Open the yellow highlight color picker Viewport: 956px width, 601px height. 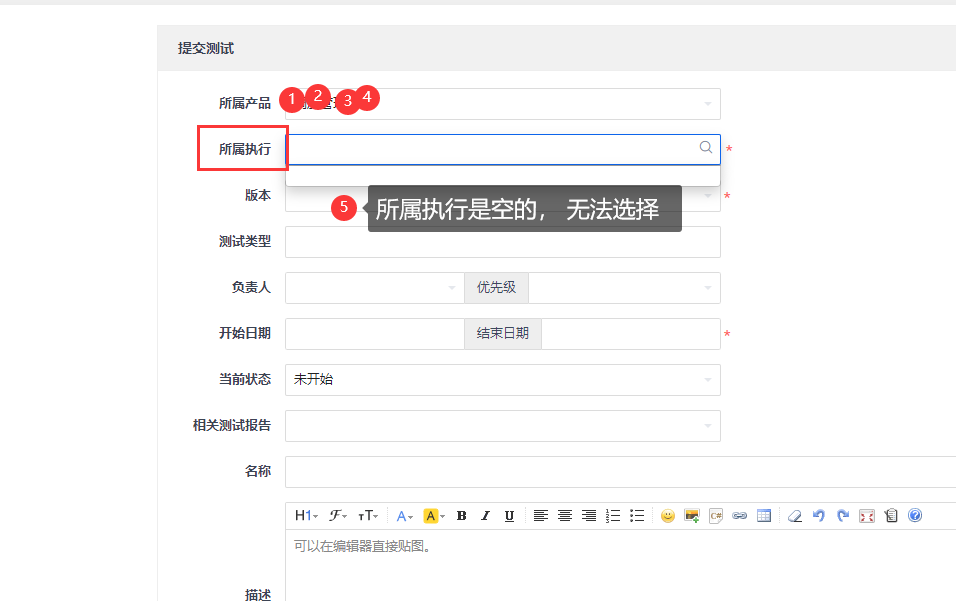[x=434, y=516]
